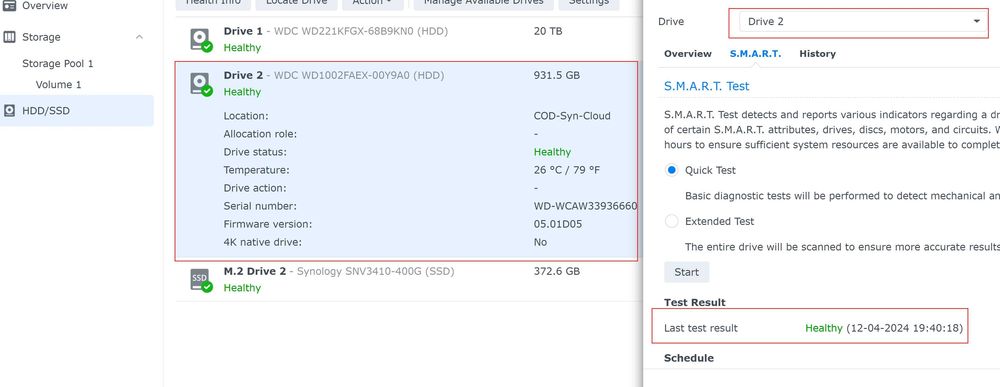
Task: Click the Storage icon in the sidebar
Action: tap(10, 37)
